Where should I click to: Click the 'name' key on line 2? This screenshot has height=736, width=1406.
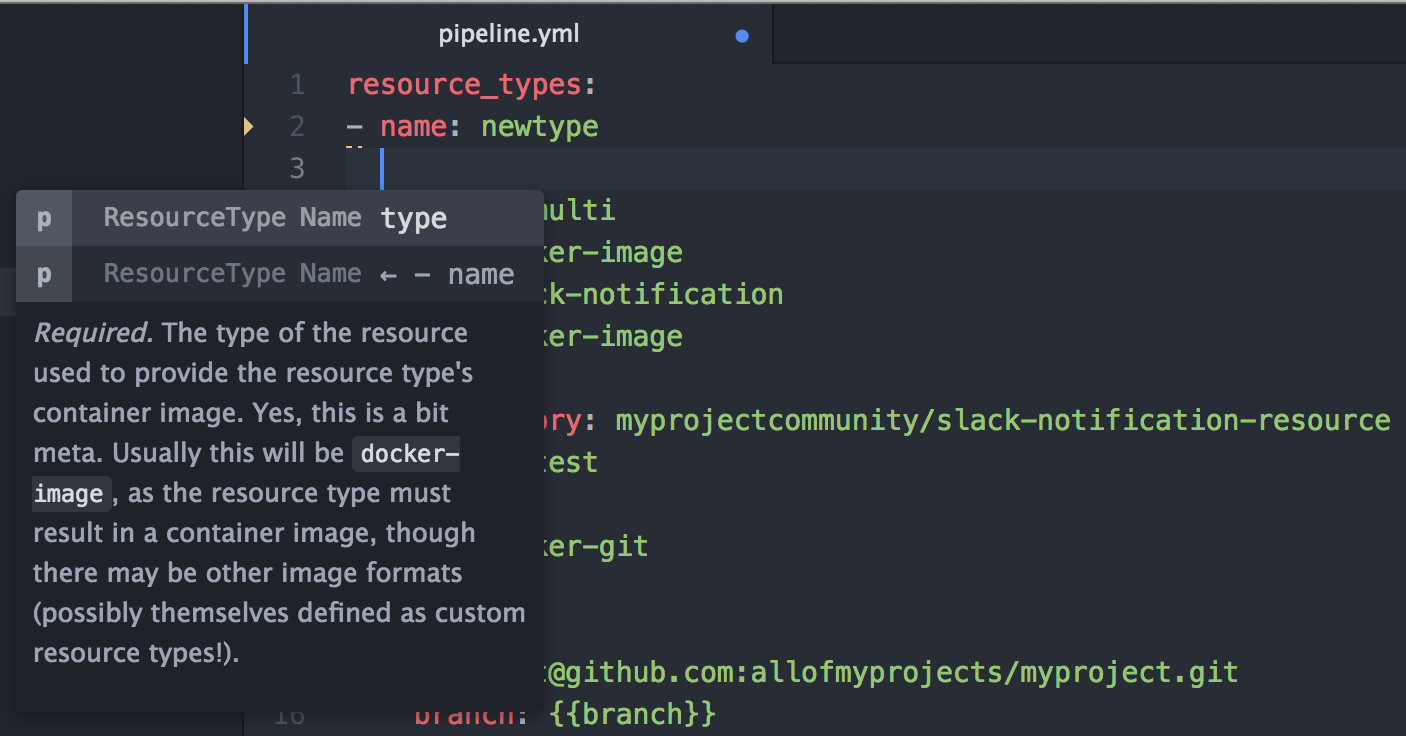coord(414,128)
